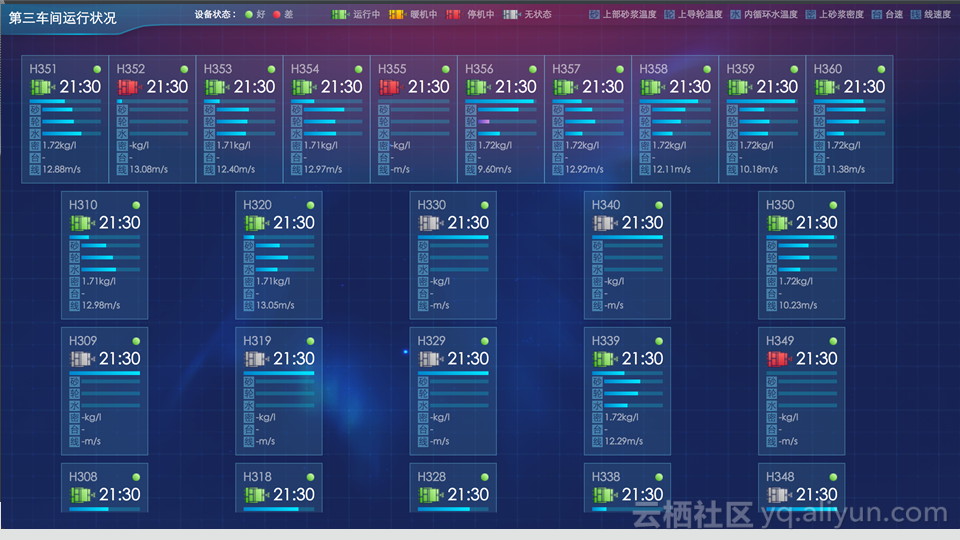Click the 1.71kg/l density on H310
Image resolution: width=960 pixels, height=540 pixels.
point(99,282)
